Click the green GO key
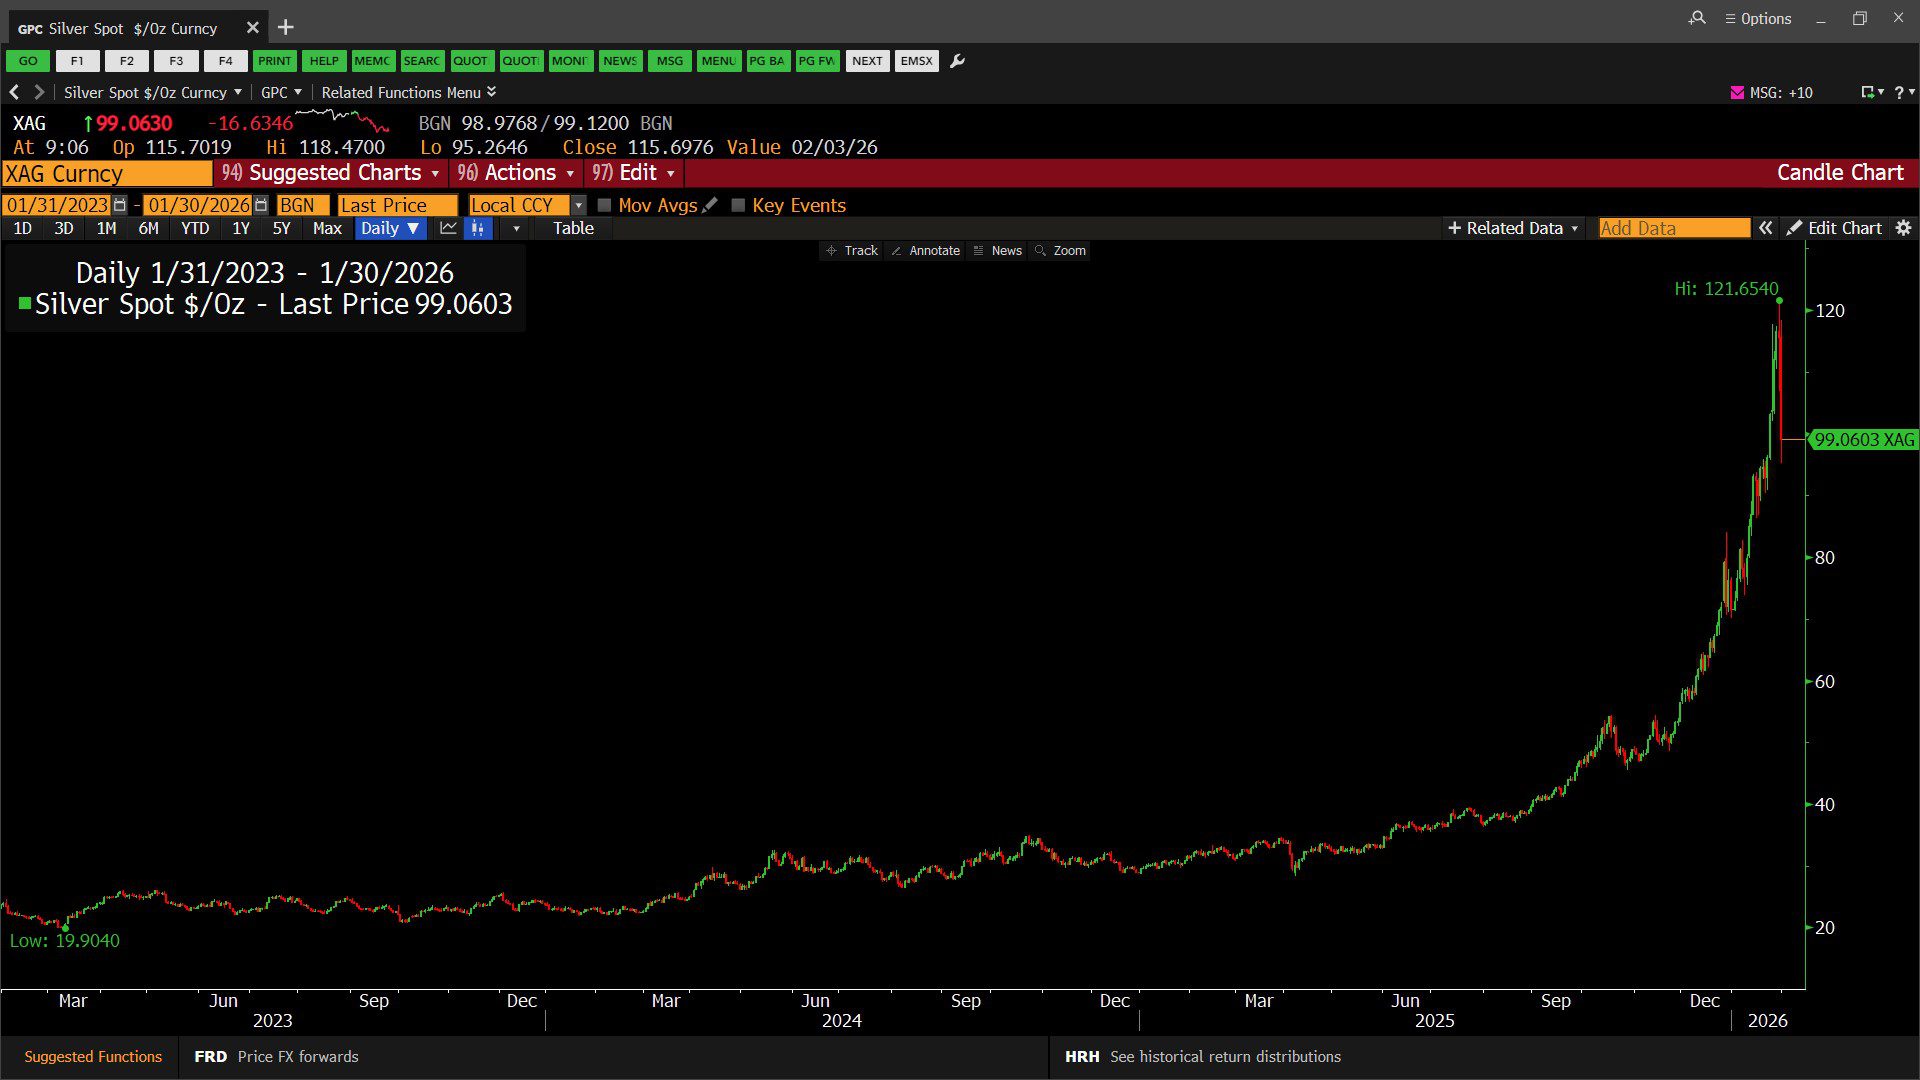 pos(28,61)
